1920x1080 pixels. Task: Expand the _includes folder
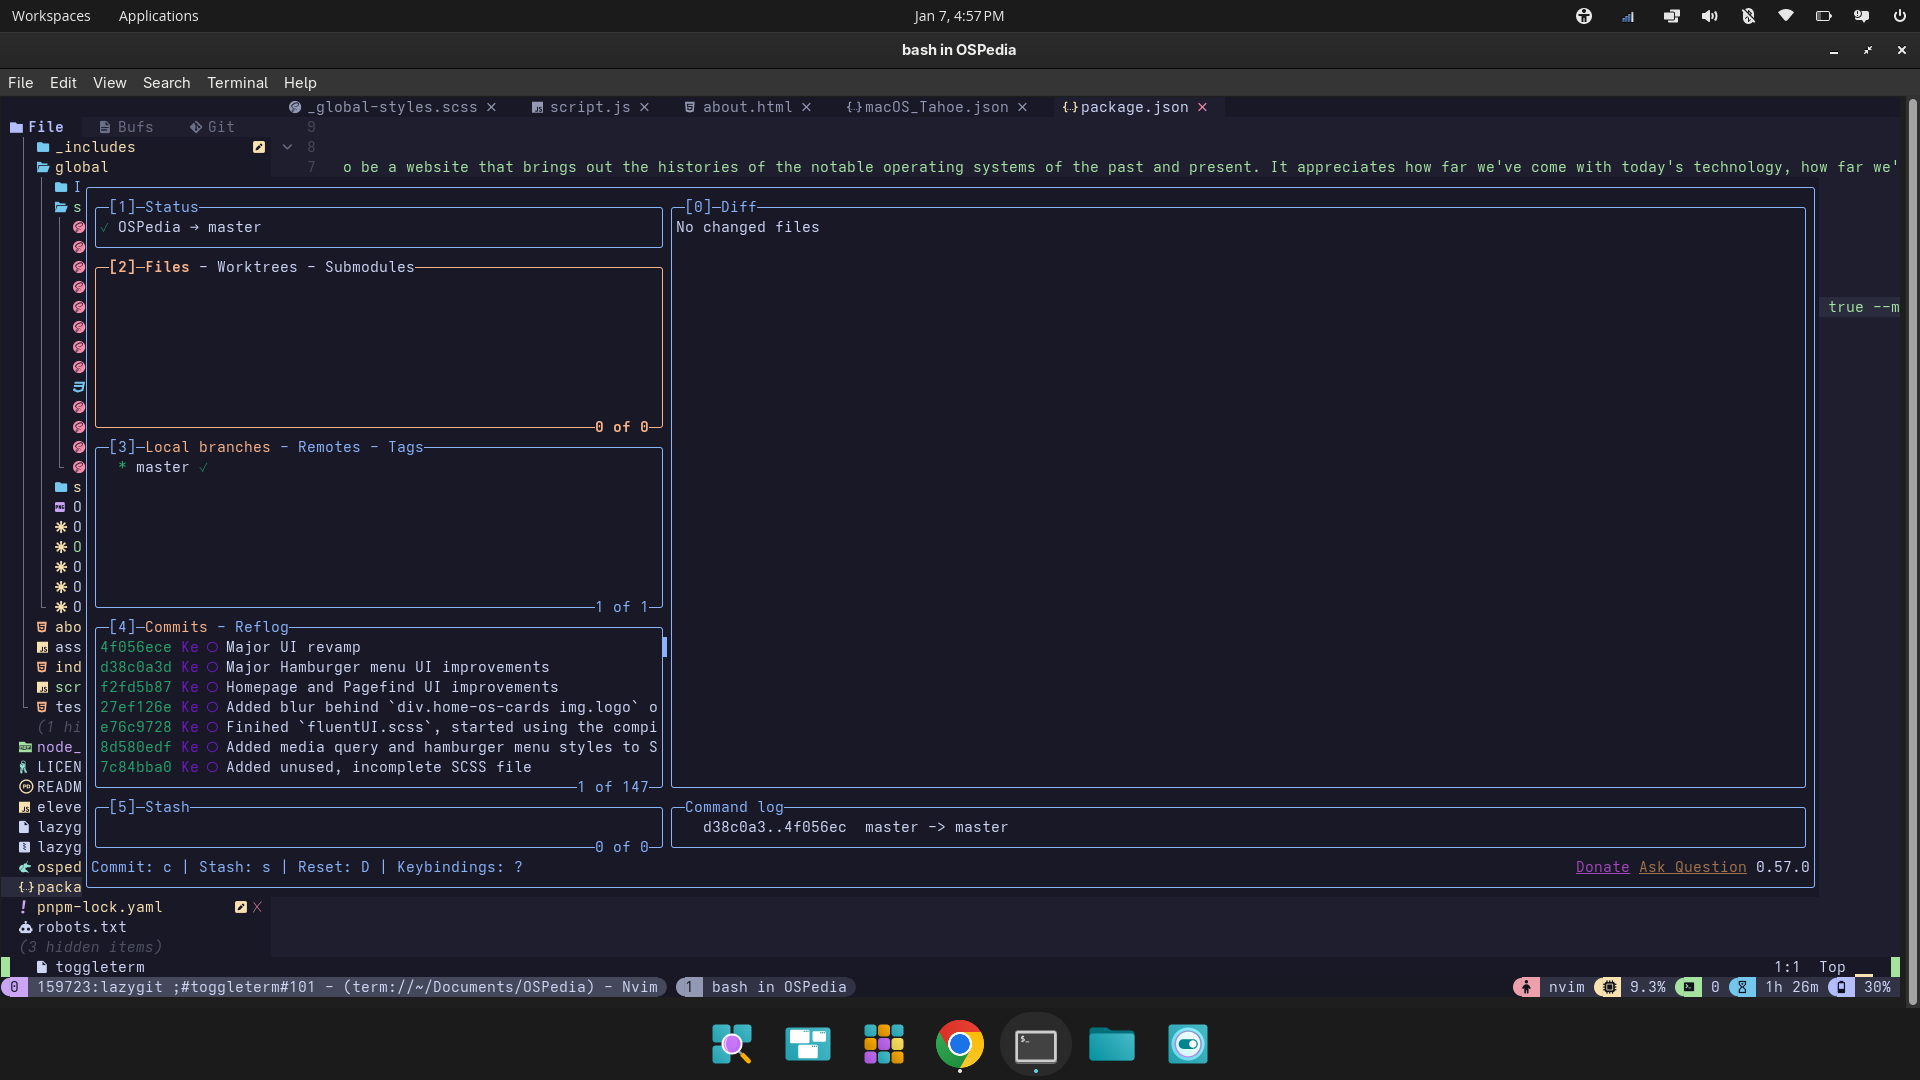pos(96,147)
